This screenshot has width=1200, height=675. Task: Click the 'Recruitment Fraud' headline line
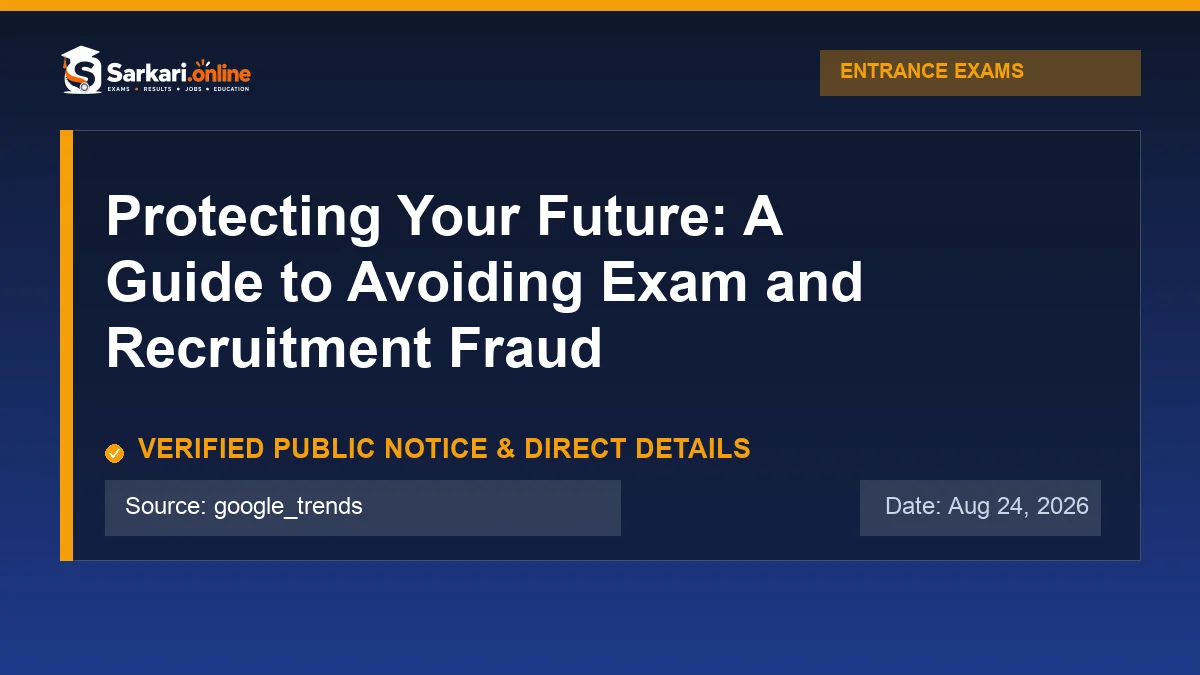point(354,347)
